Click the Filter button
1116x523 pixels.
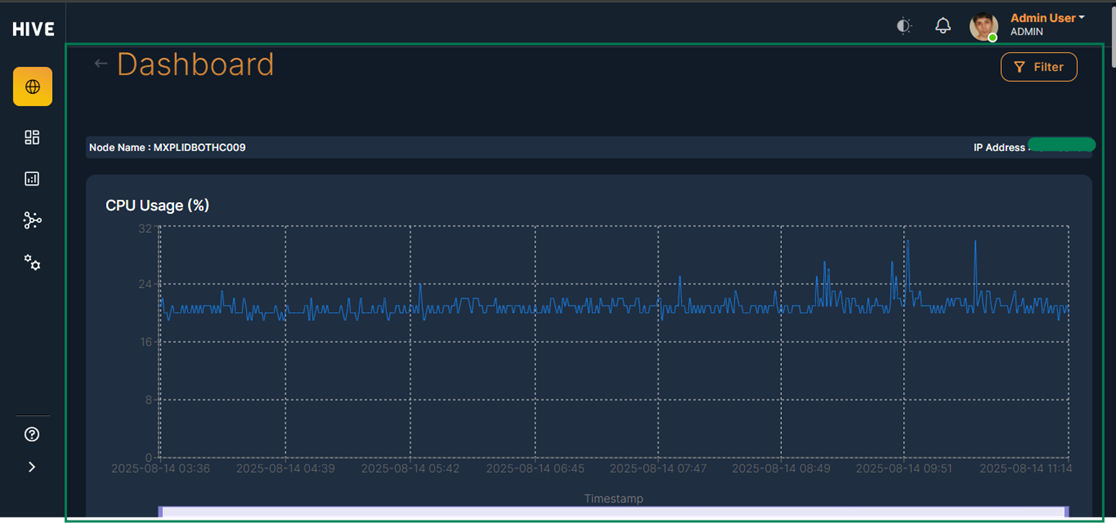click(x=1038, y=67)
